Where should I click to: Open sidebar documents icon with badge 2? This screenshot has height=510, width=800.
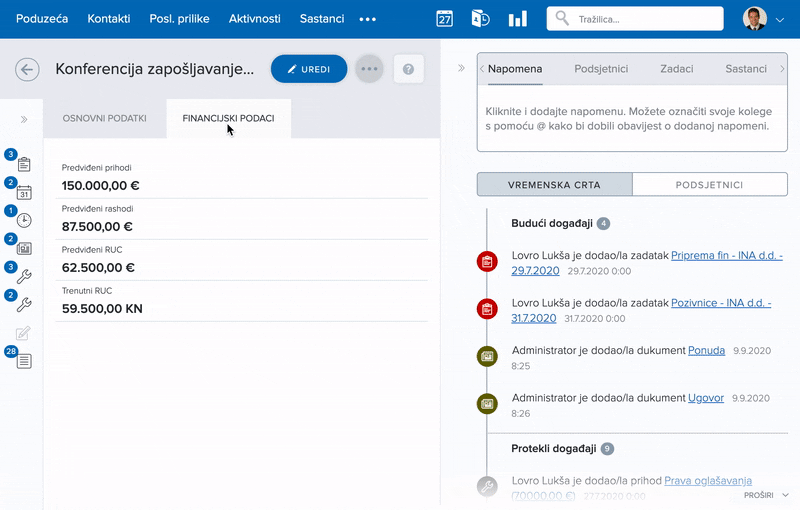(x=24, y=248)
